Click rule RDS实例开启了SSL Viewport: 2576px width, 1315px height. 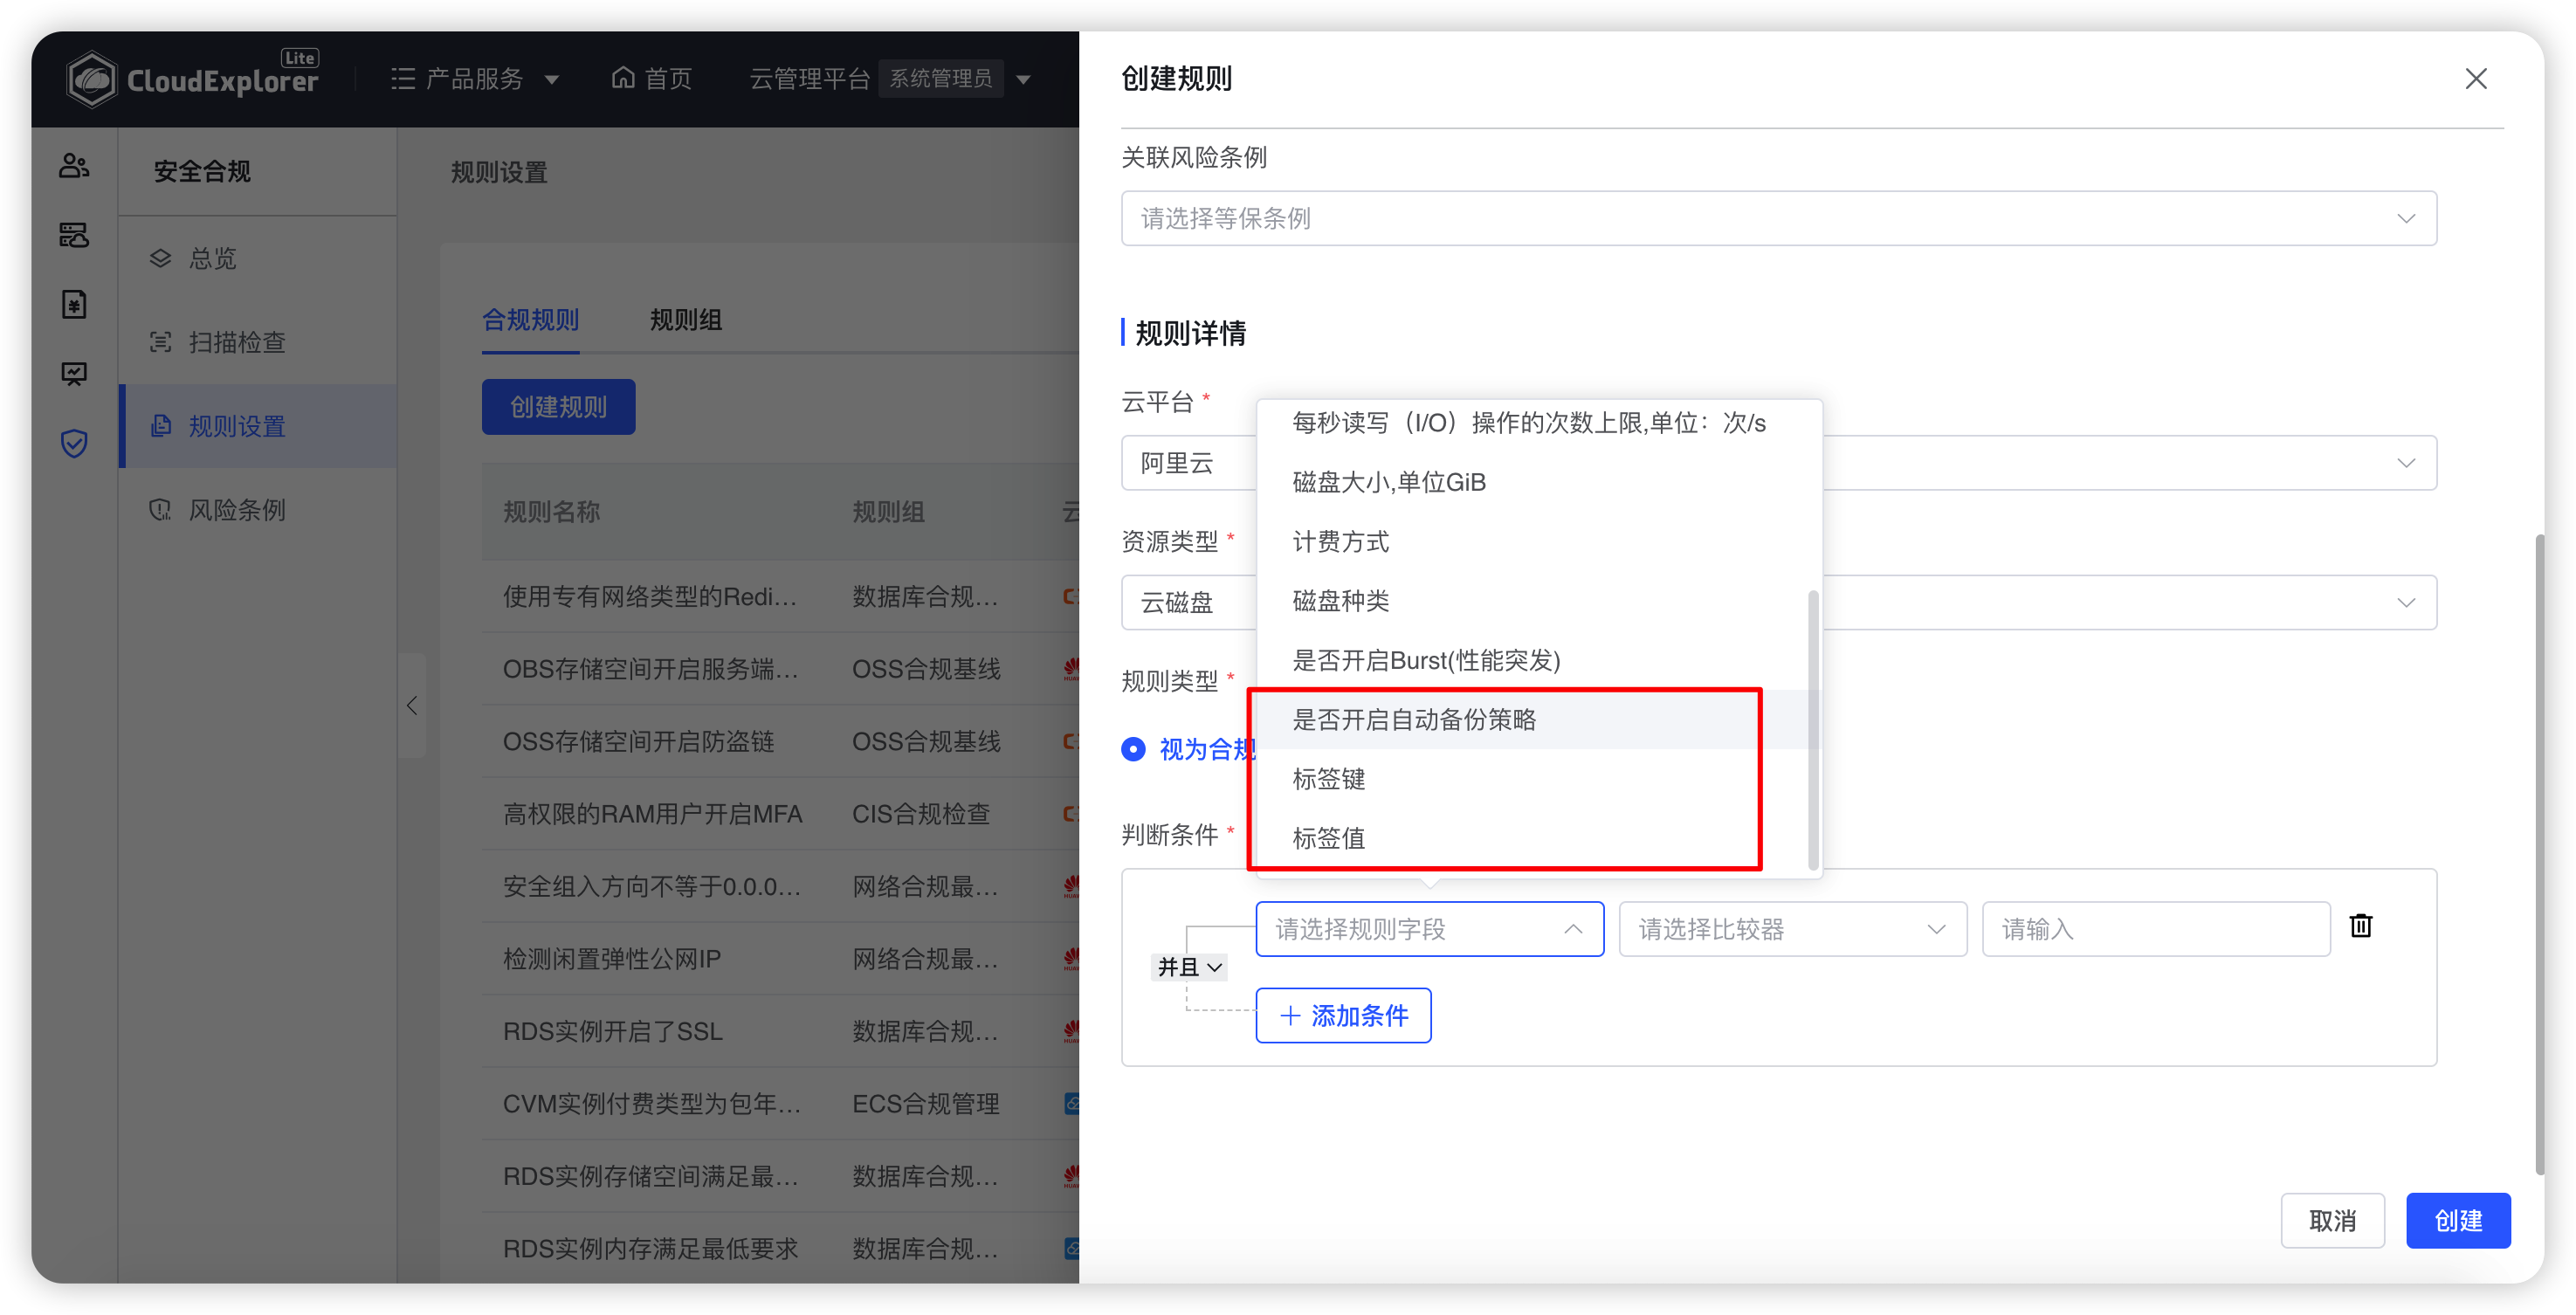(612, 1032)
